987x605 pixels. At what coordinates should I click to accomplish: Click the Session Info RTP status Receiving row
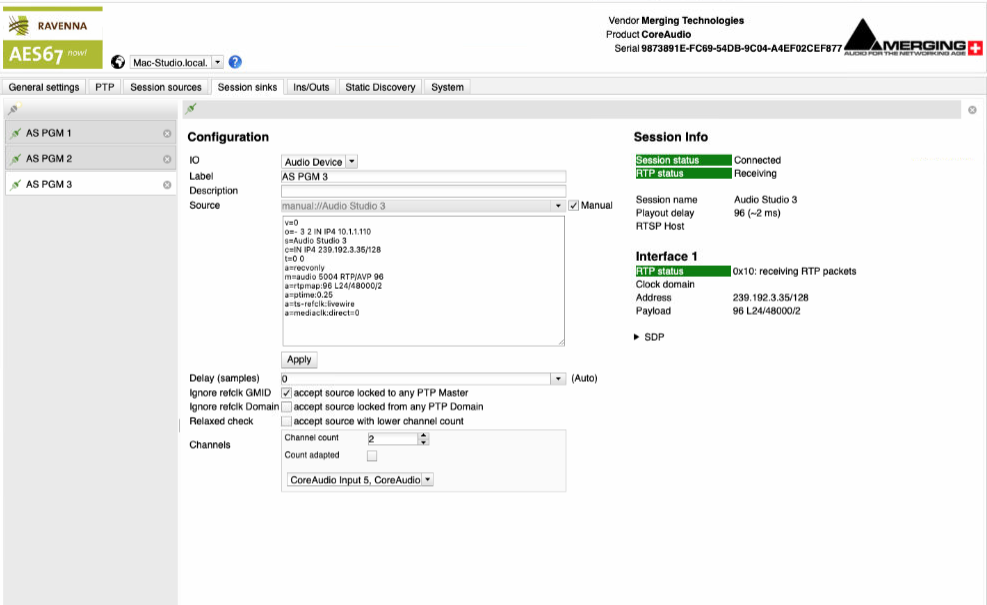click(706, 174)
